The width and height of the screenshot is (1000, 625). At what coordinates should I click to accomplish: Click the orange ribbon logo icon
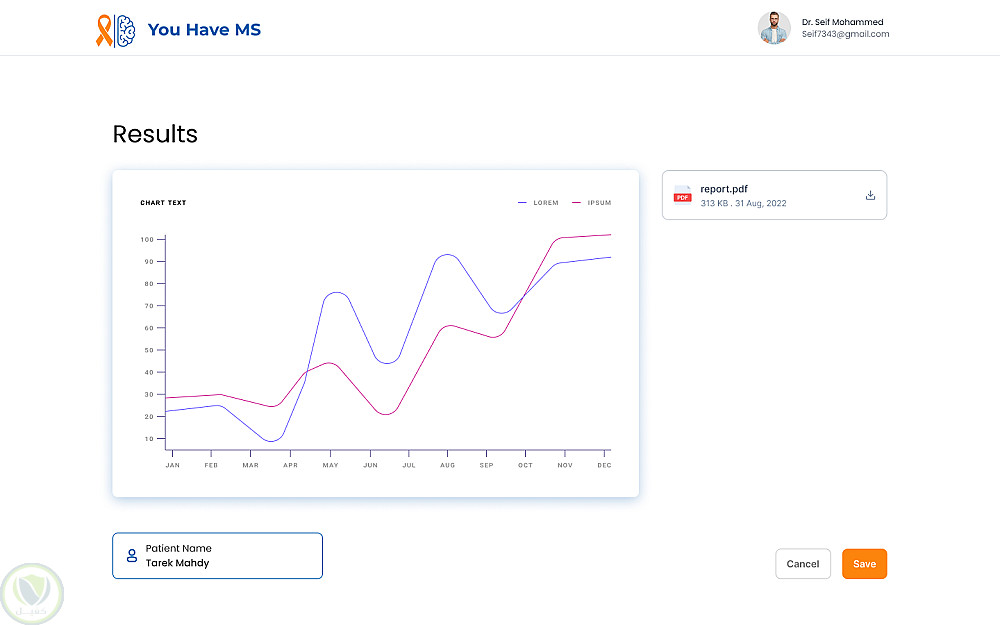[x=103, y=30]
